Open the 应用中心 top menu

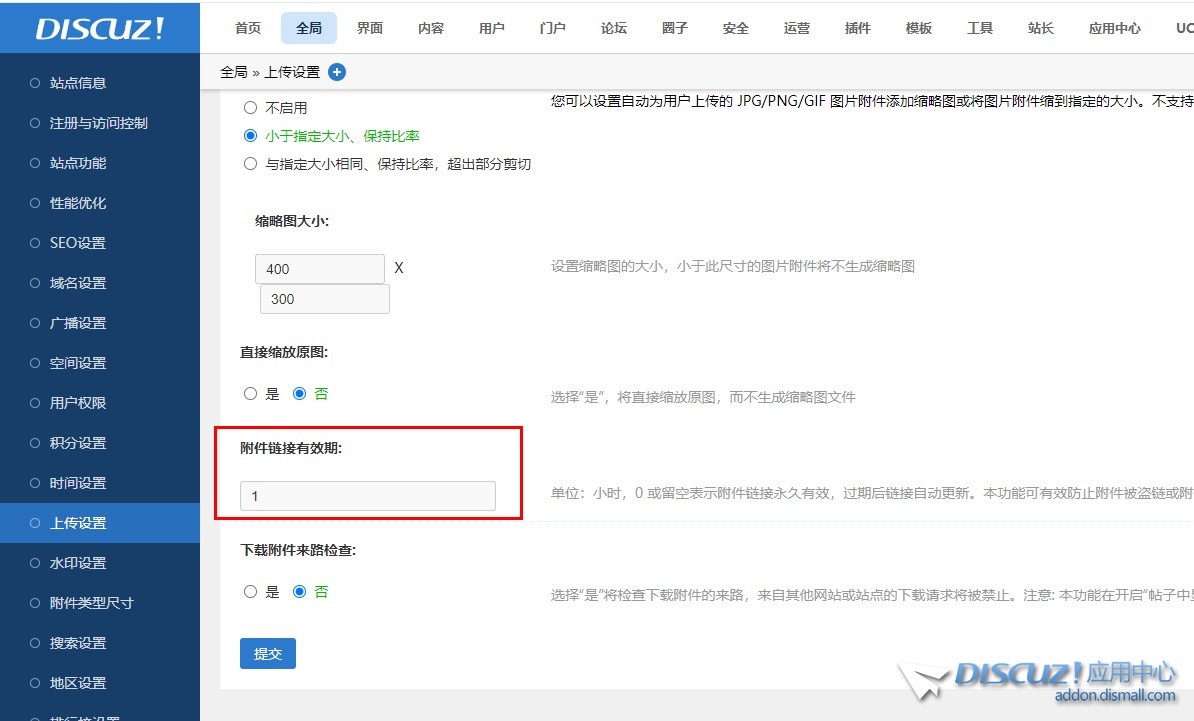tap(1114, 28)
